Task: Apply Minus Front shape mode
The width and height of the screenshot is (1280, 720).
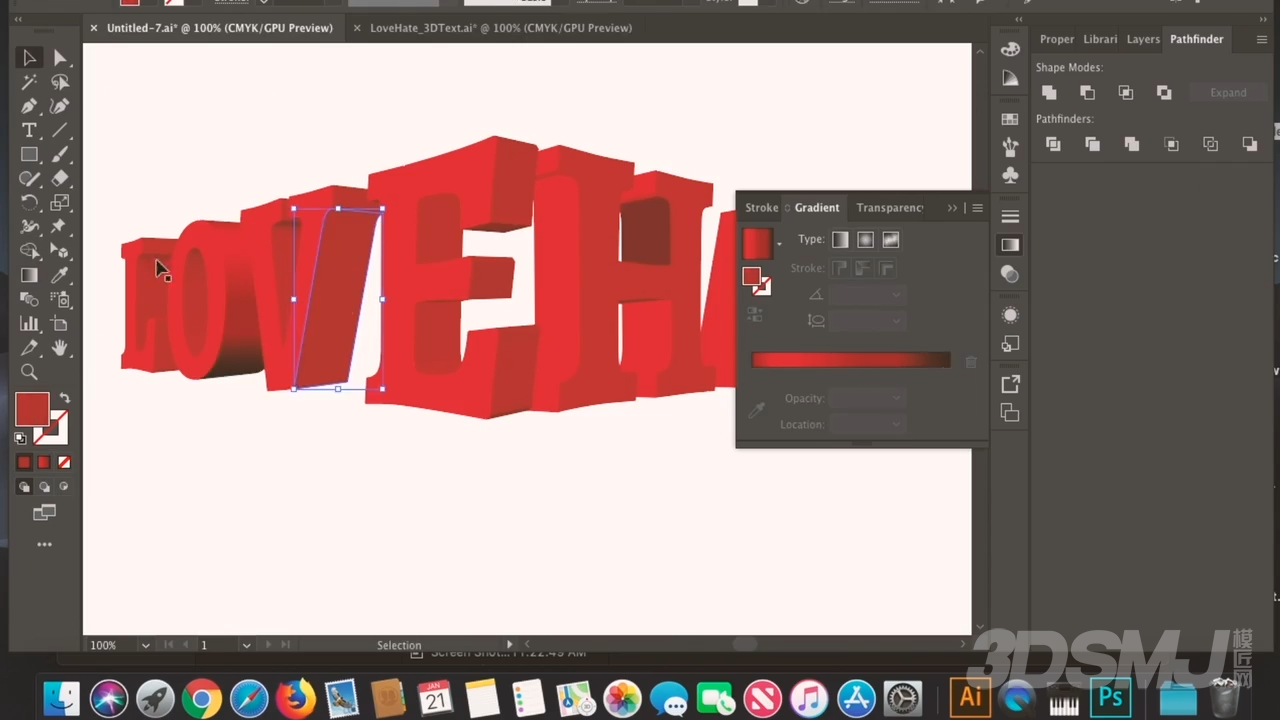Action: tap(1087, 93)
